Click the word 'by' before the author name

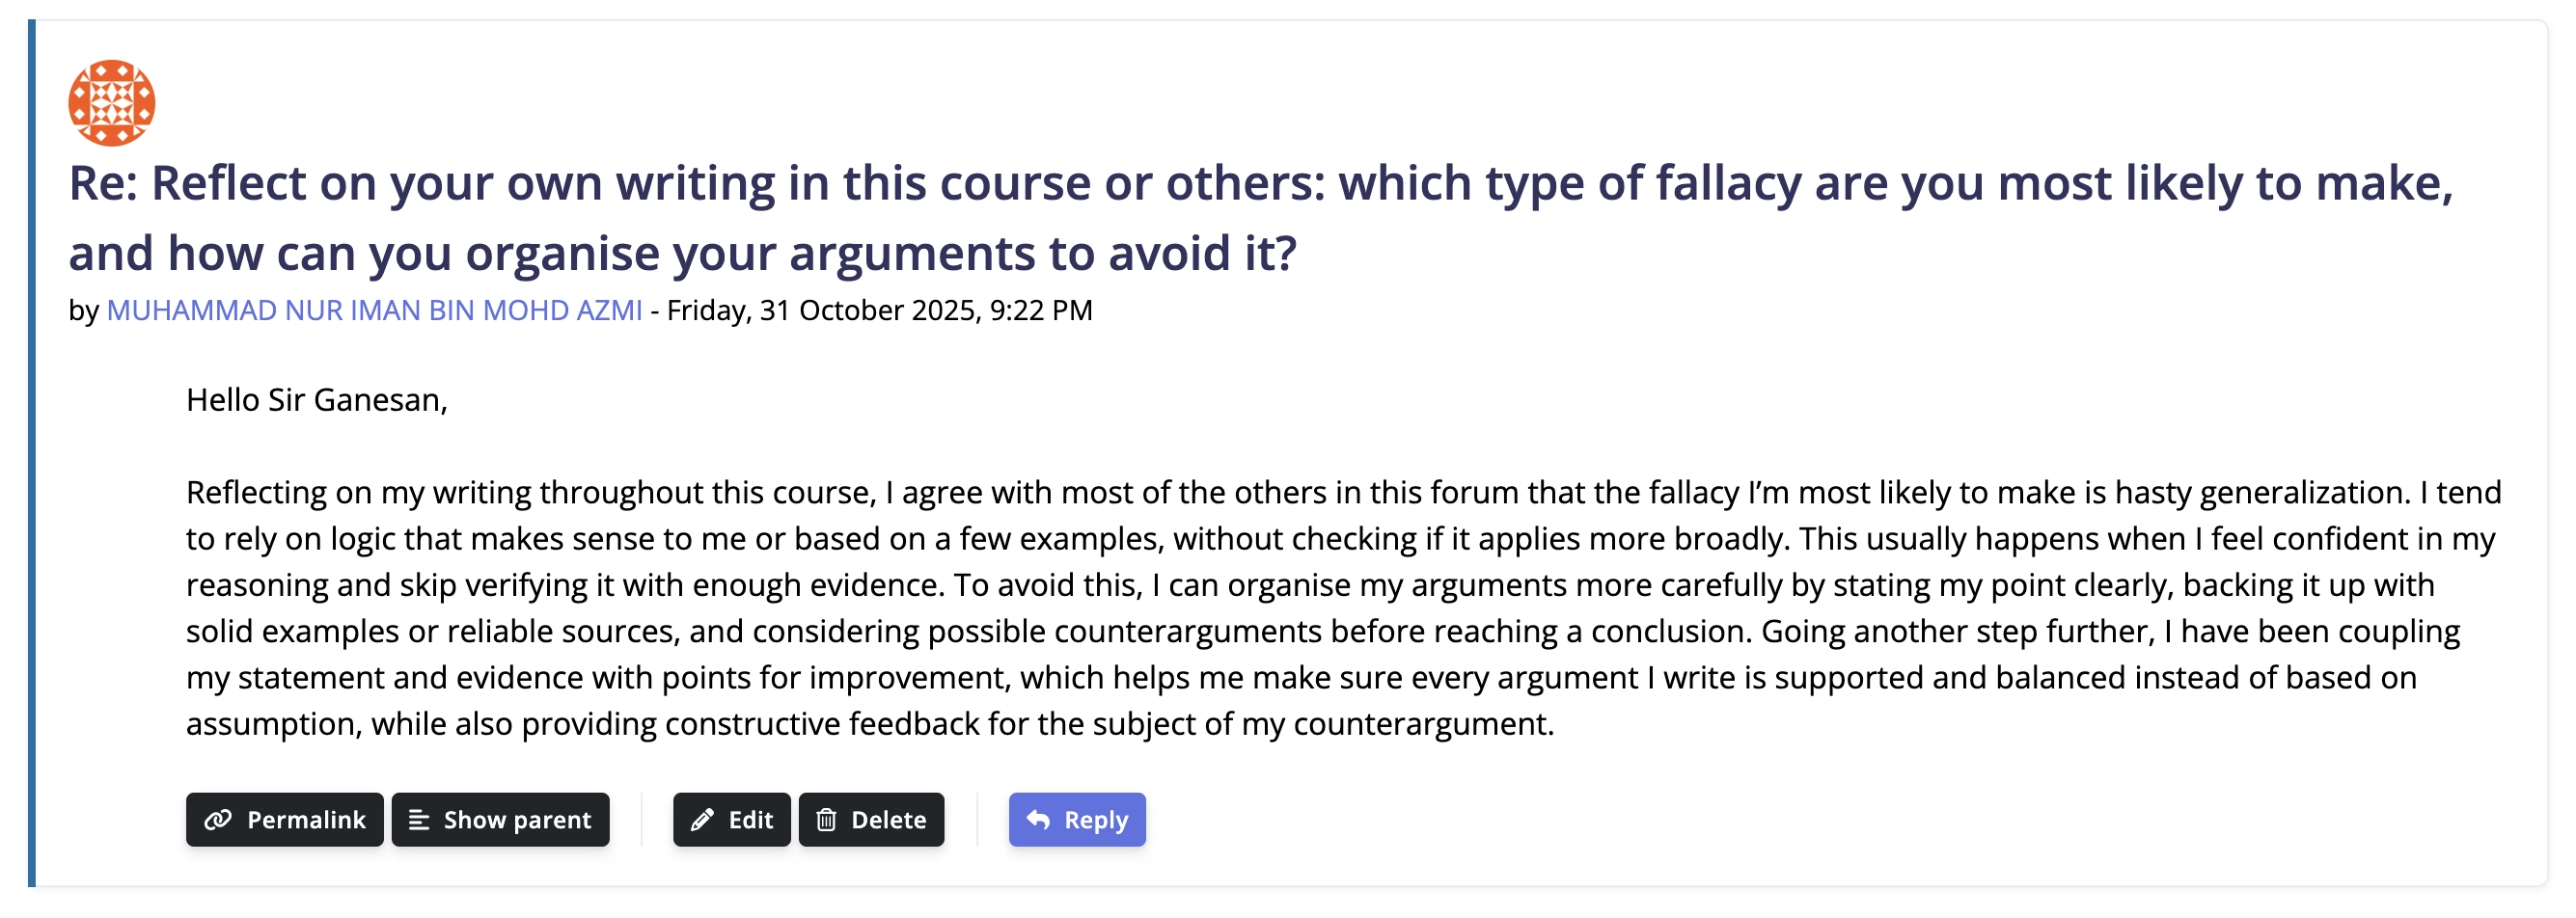[83, 311]
